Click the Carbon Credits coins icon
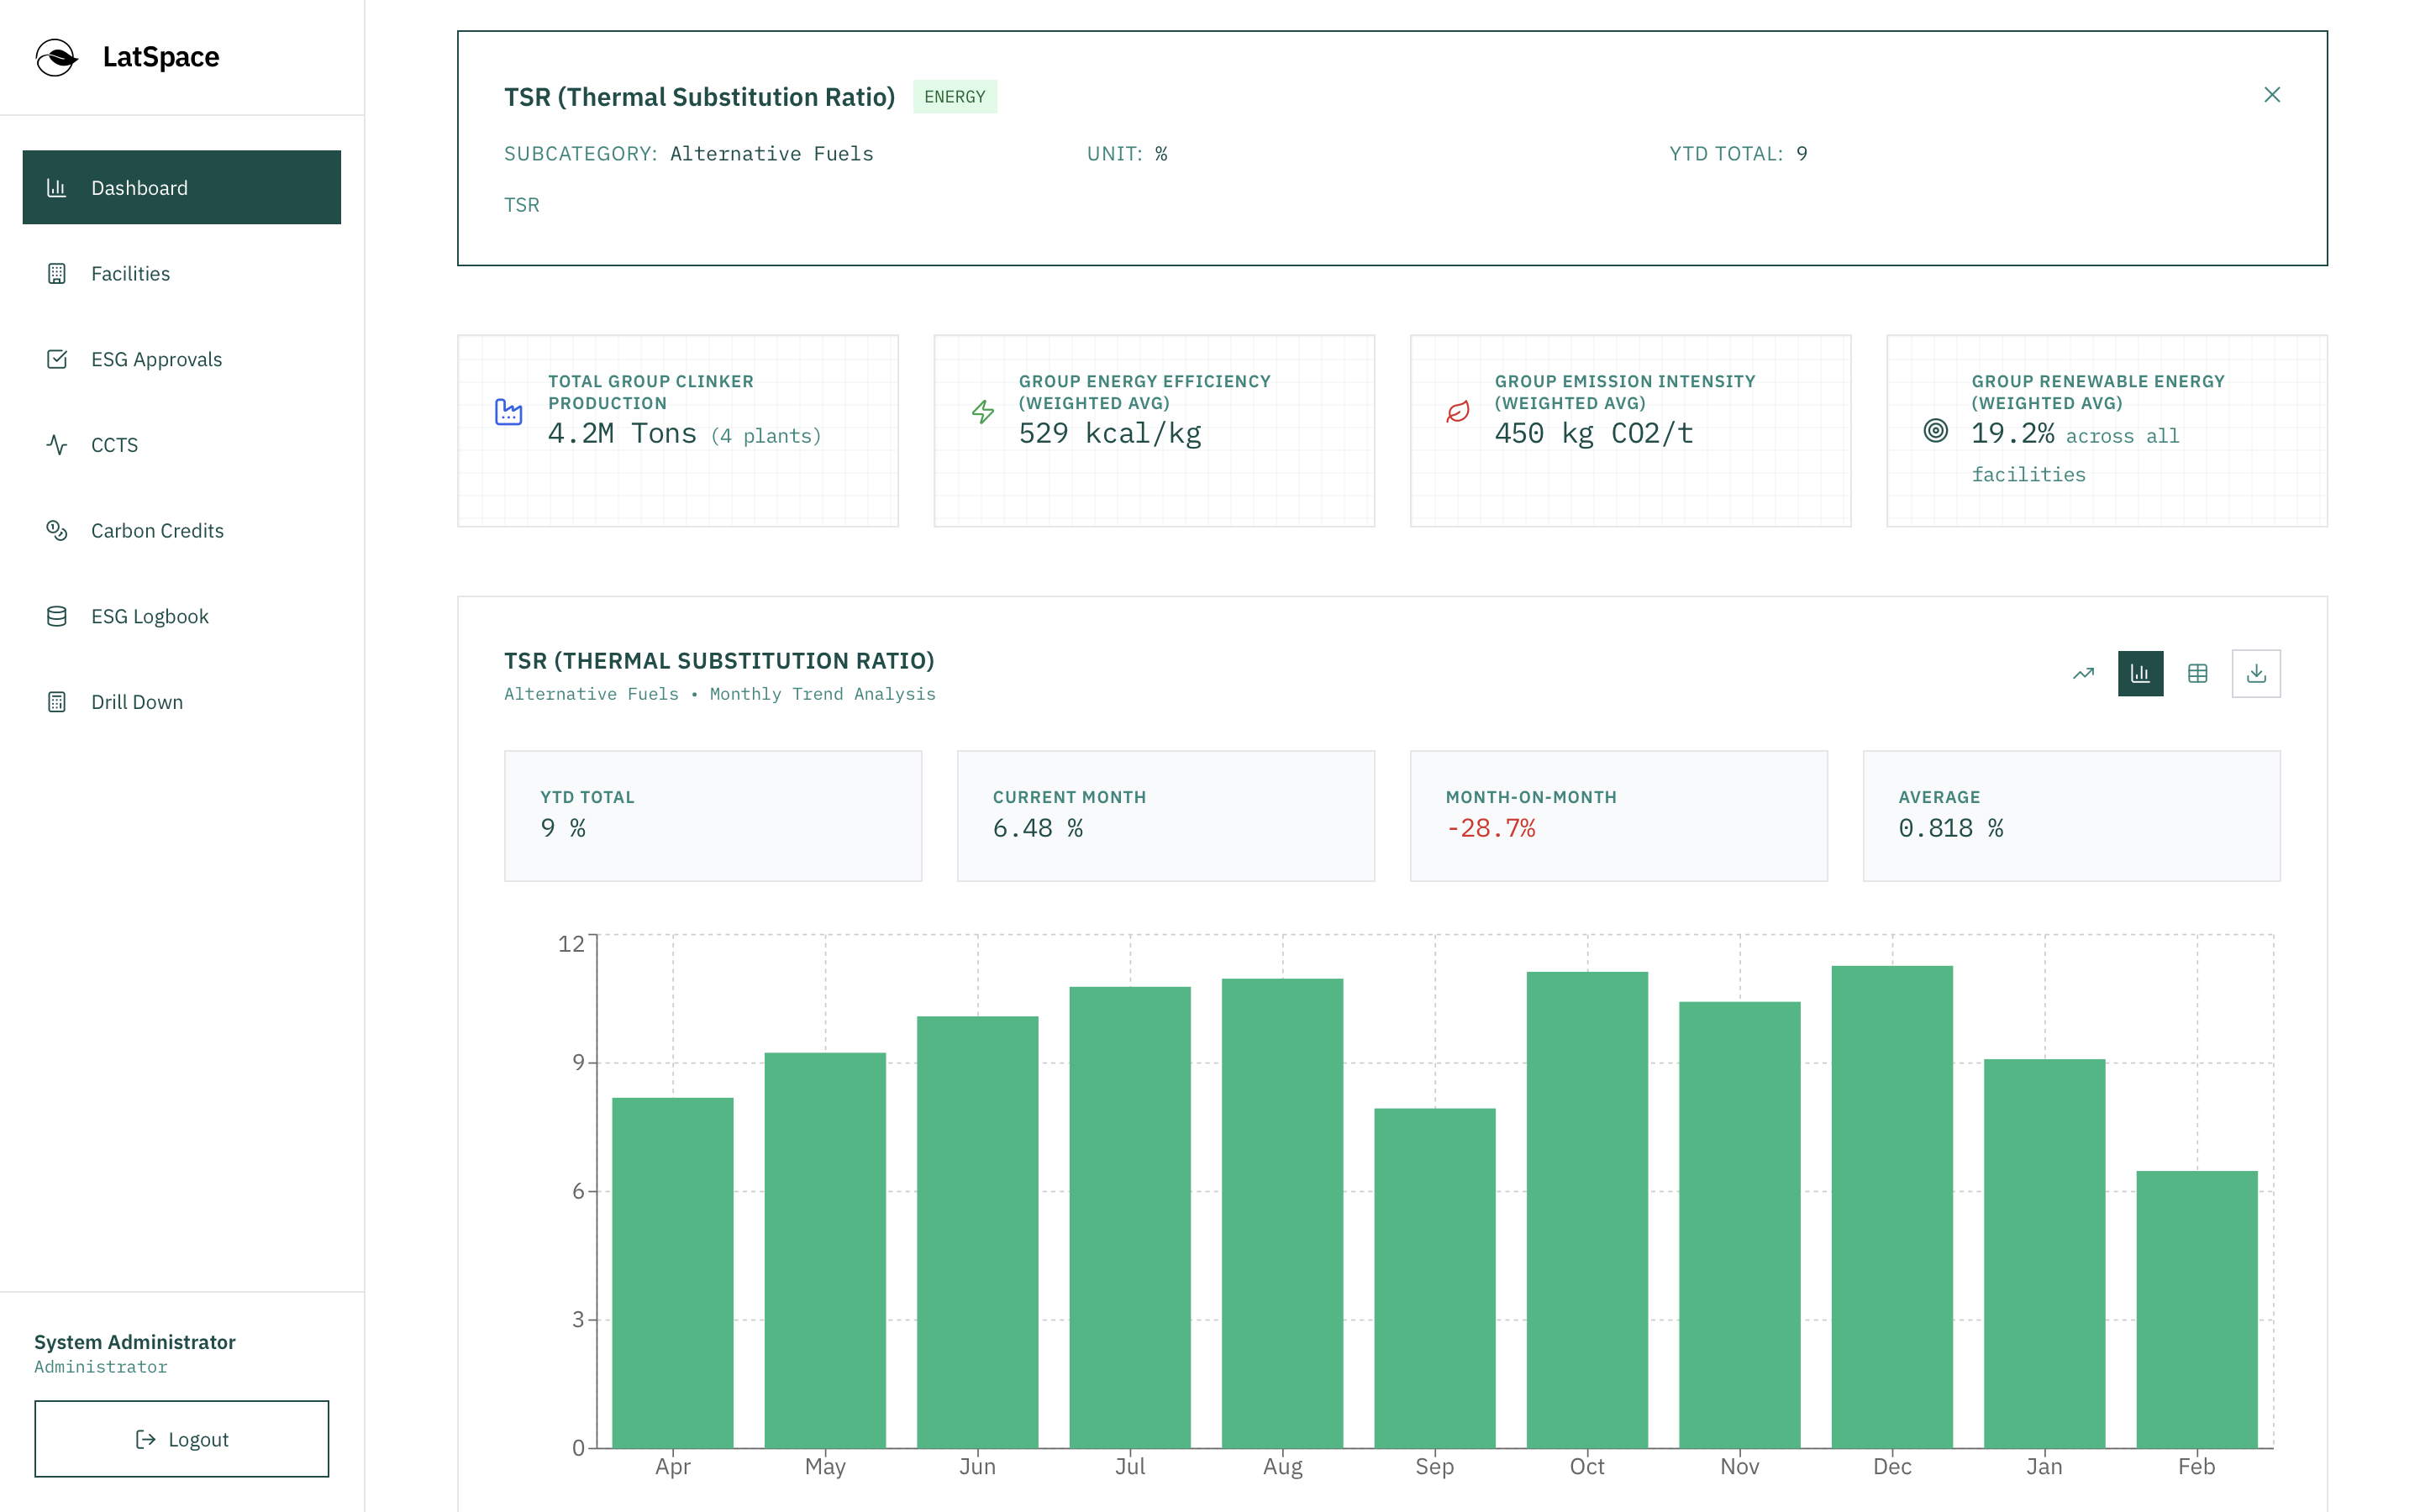This screenshot has width=2420, height=1512. click(57, 530)
